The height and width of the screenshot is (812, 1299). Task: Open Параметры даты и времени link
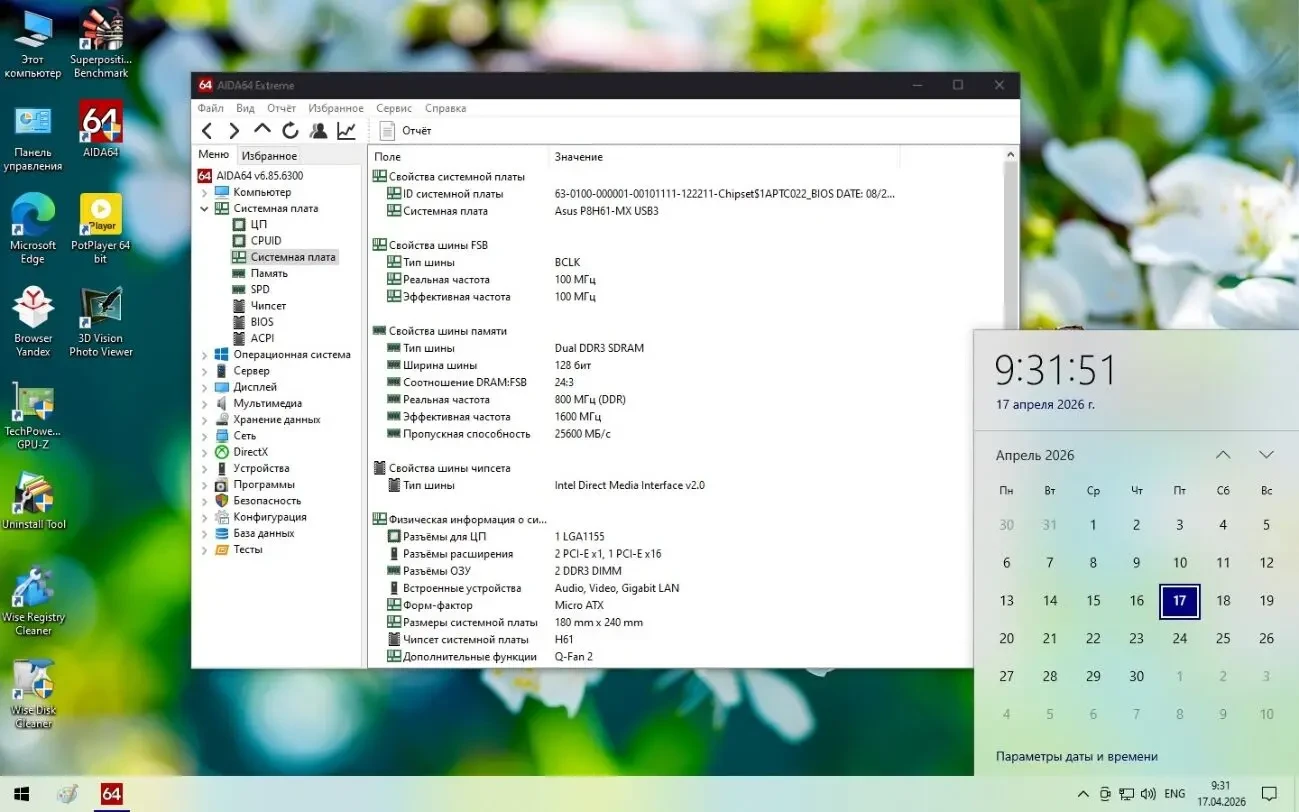click(1075, 756)
